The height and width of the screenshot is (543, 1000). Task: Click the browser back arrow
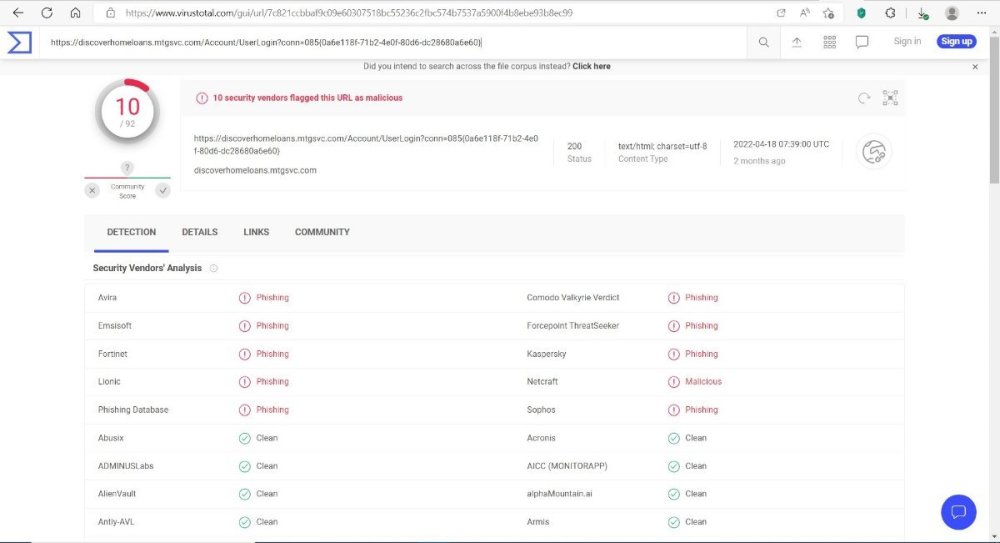tap(17, 13)
